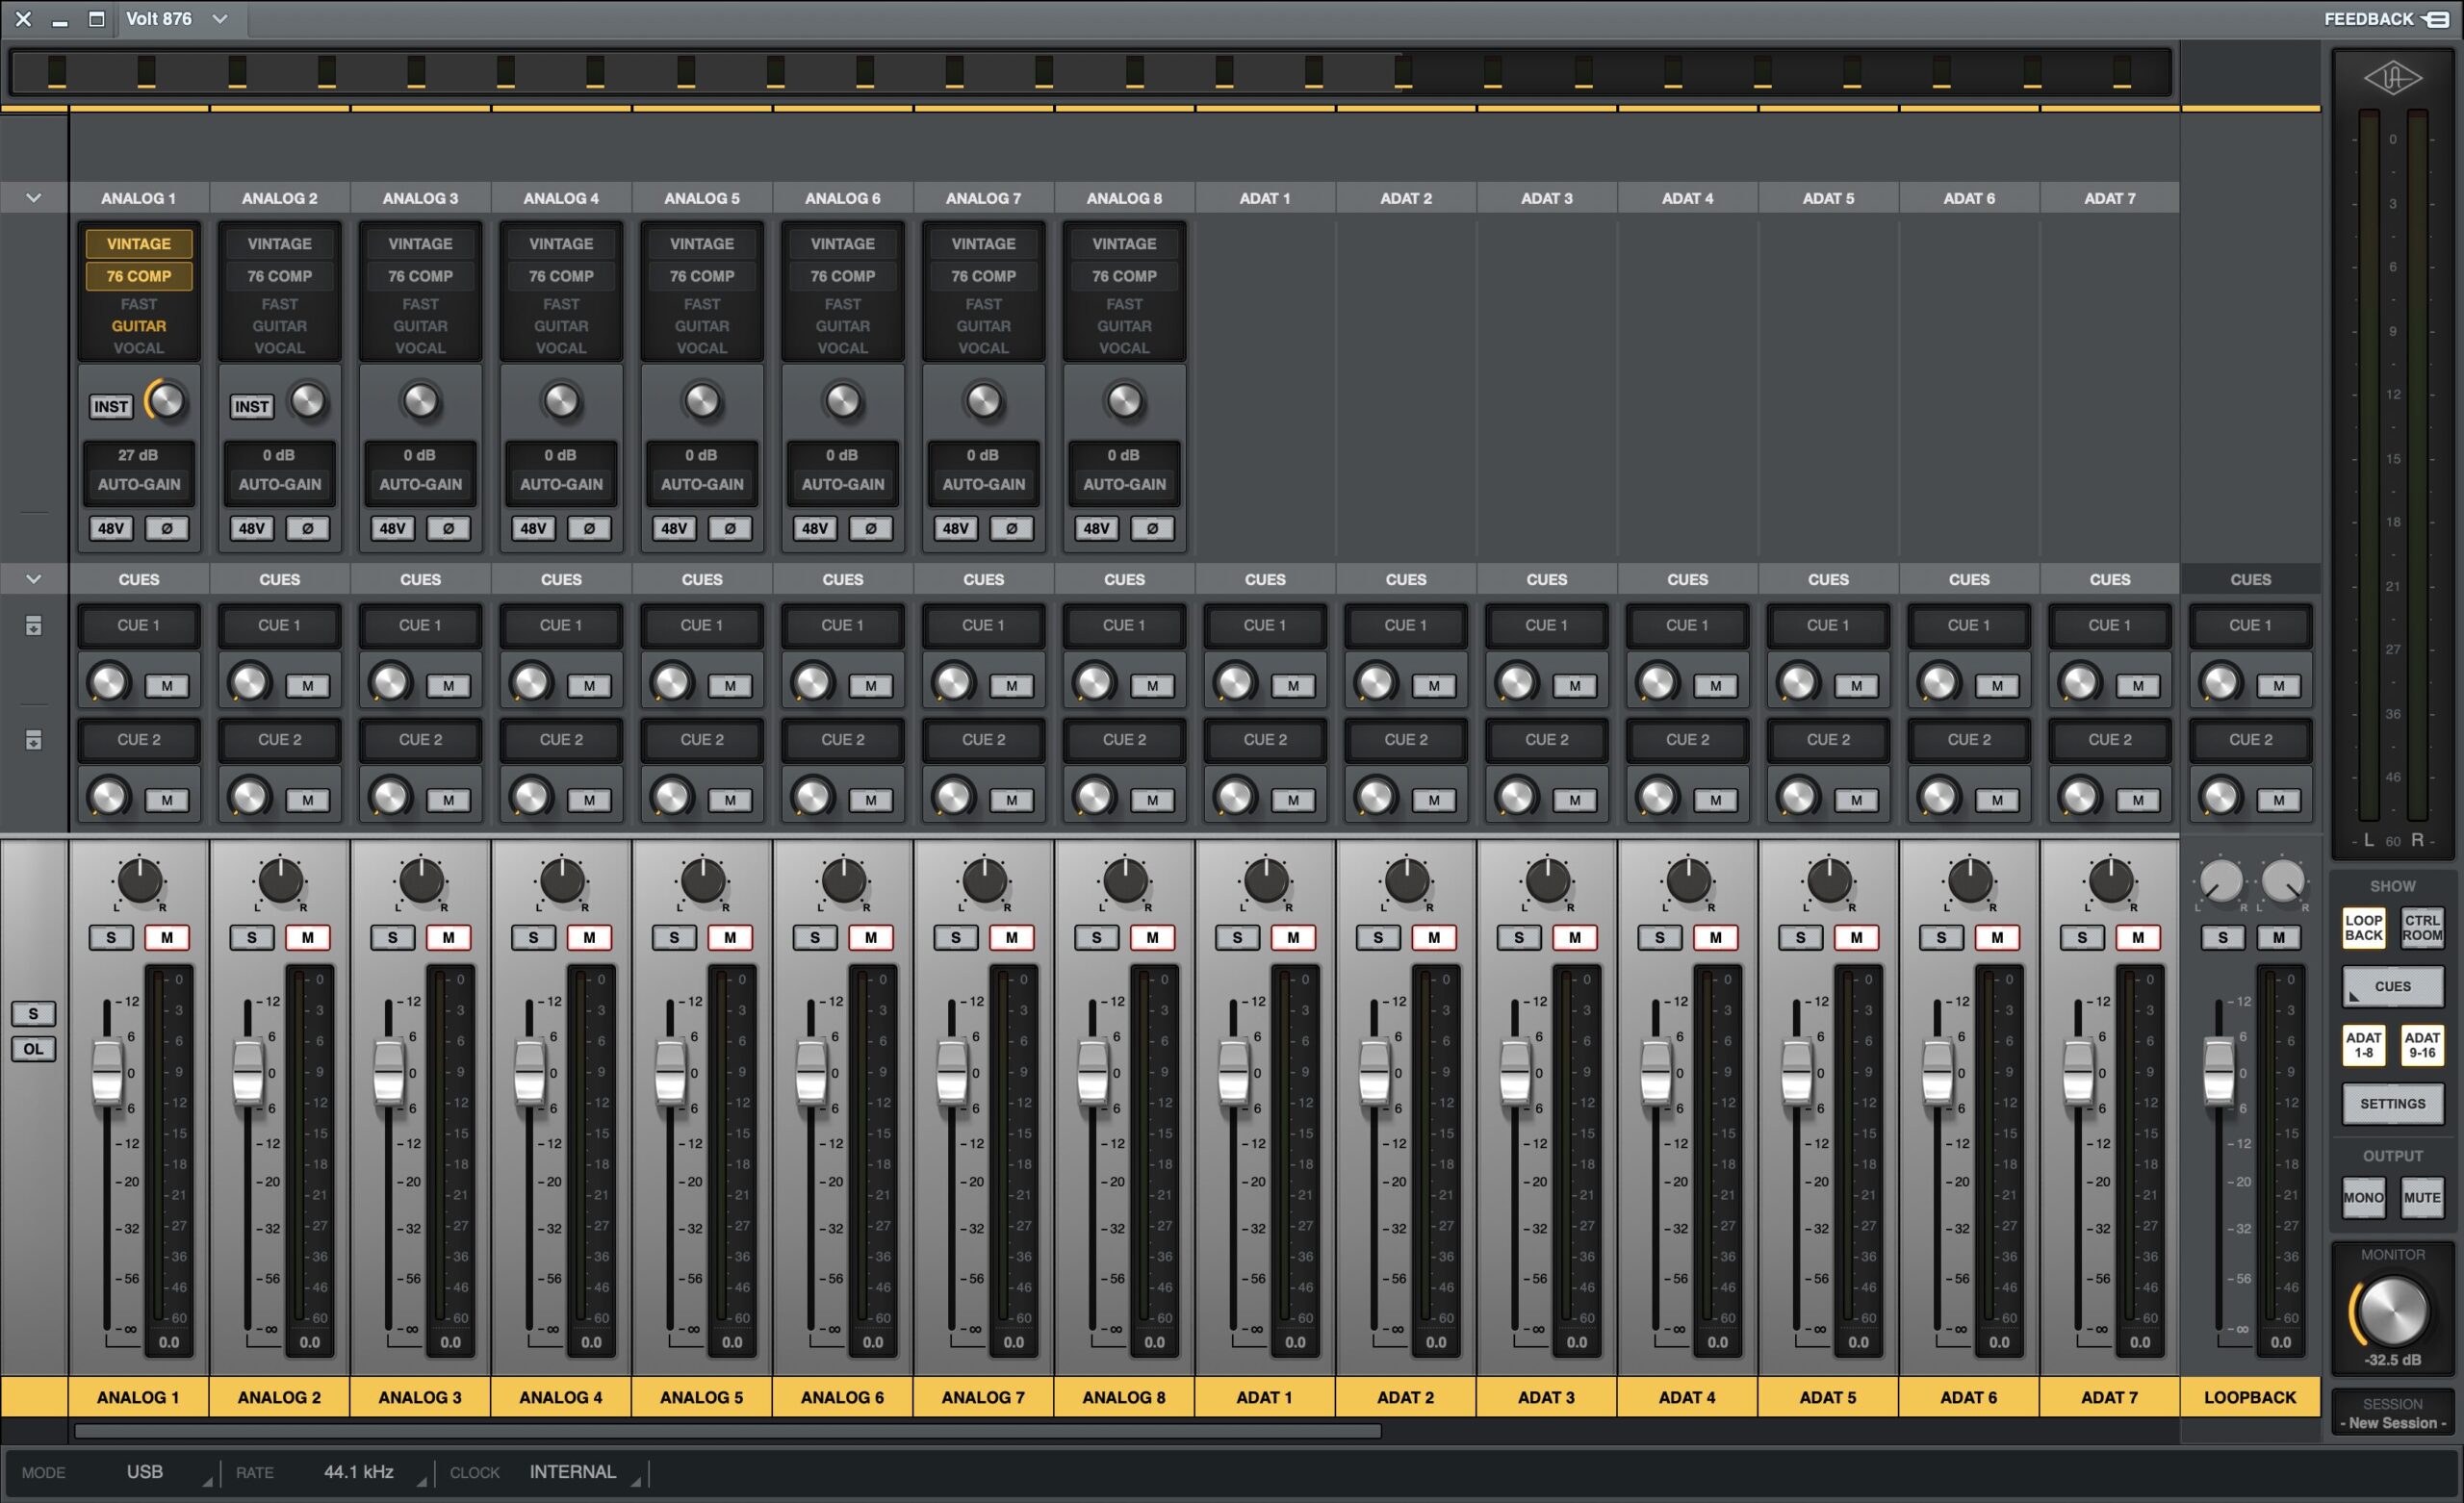Enable 48V phantom power on ANALOG 2
2464x1503 pixels.
251,528
